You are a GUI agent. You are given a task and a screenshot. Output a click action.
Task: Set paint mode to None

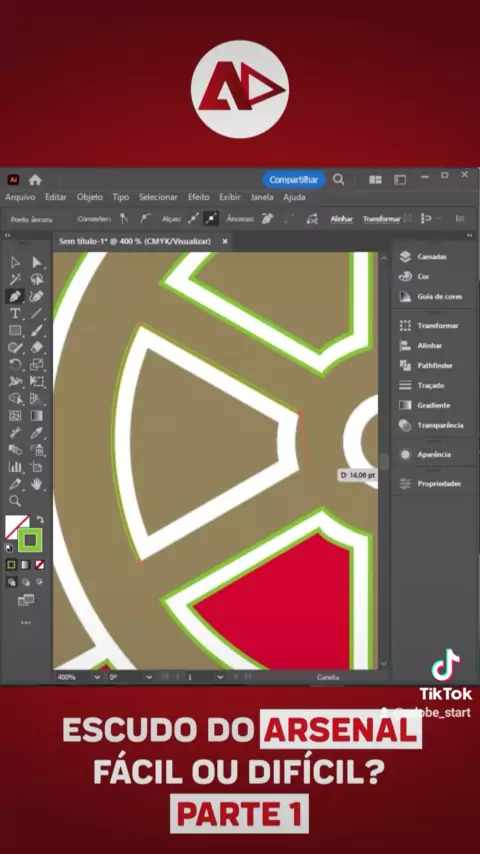[40, 565]
